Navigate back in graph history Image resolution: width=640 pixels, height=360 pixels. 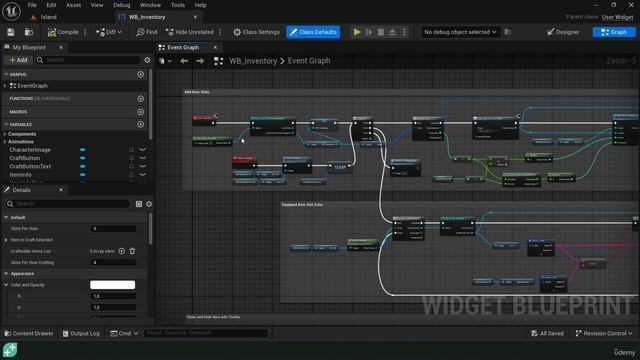[184, 61]
